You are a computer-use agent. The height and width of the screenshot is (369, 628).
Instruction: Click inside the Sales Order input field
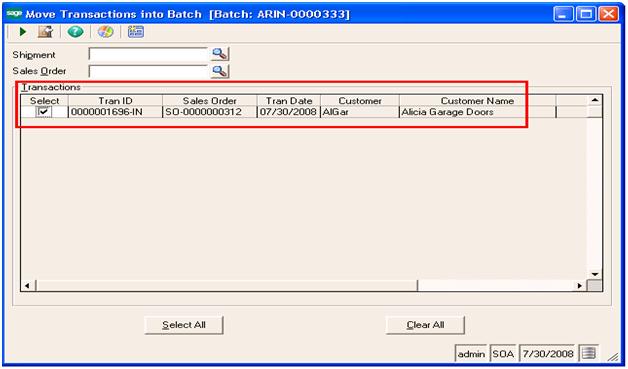[148, 71]
